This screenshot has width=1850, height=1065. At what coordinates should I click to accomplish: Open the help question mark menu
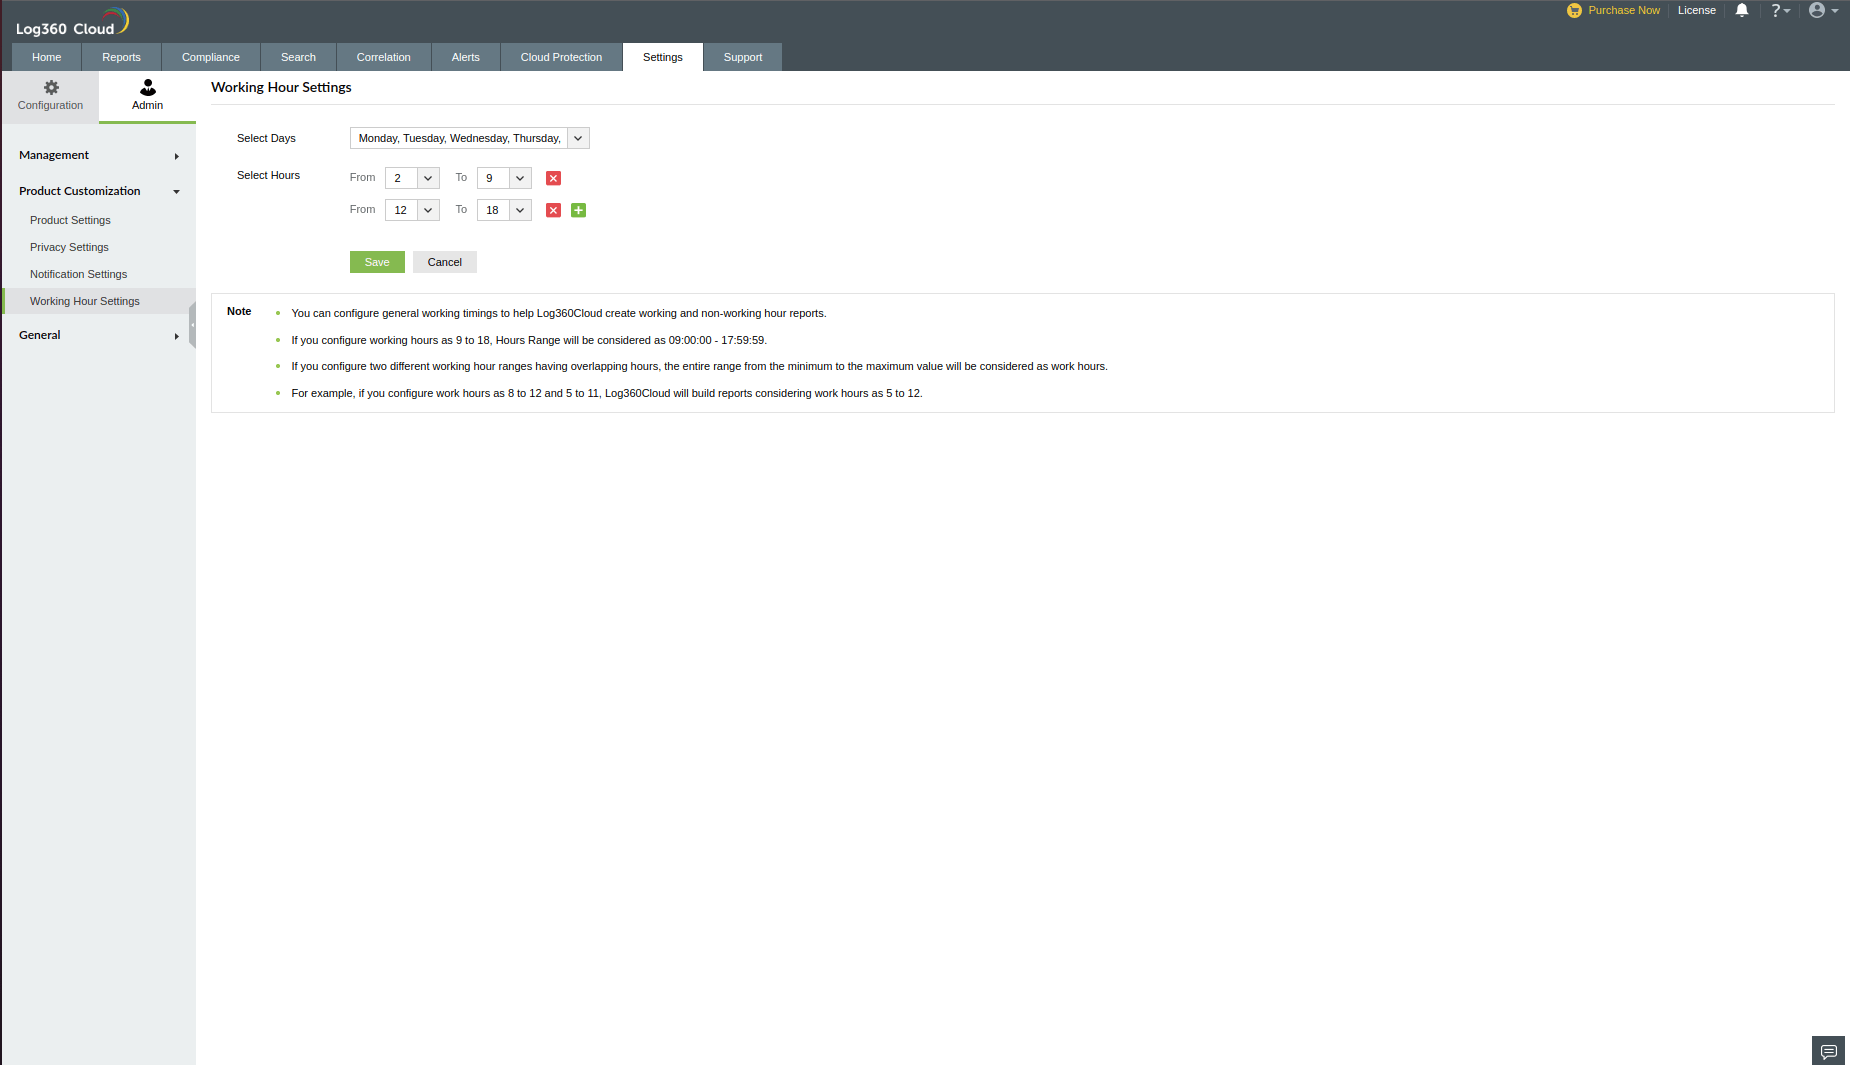point(1780,10)
